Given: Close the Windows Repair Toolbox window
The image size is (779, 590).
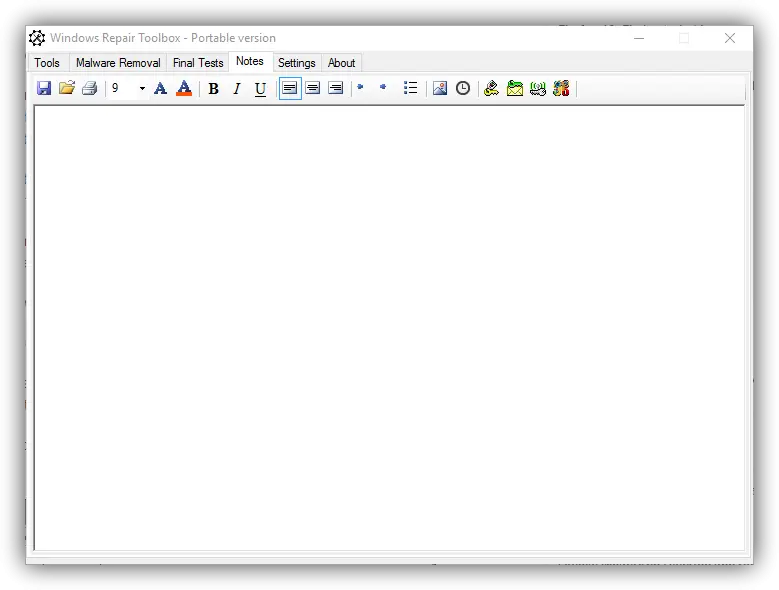Looking at the screenshot, I should (729, 38).
